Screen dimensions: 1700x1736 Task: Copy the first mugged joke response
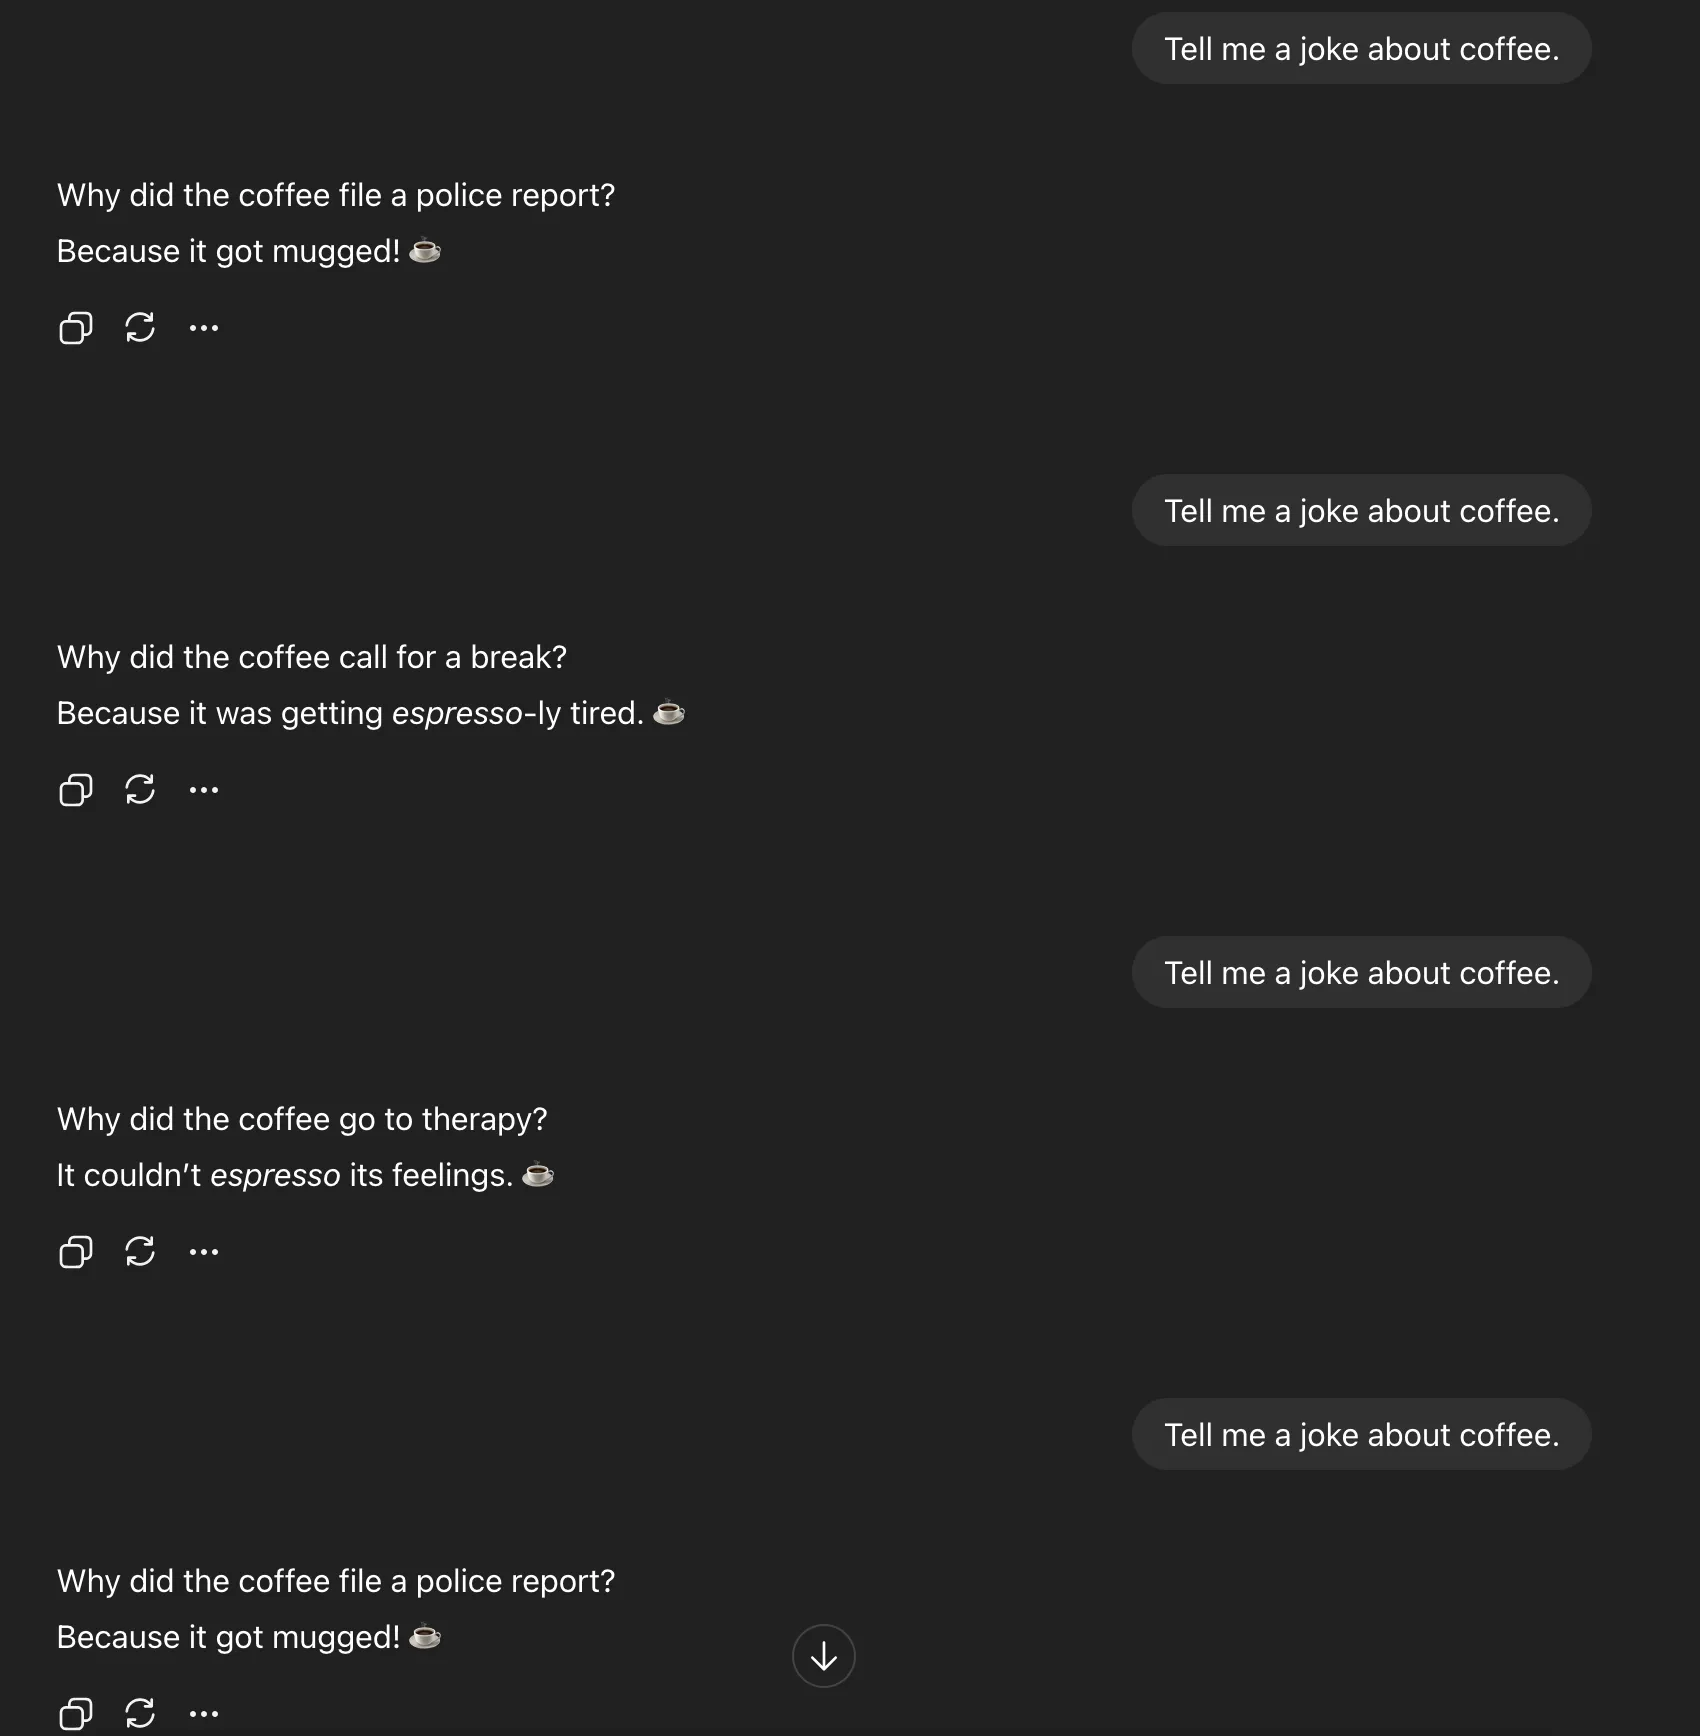click(x=76, y=328)
